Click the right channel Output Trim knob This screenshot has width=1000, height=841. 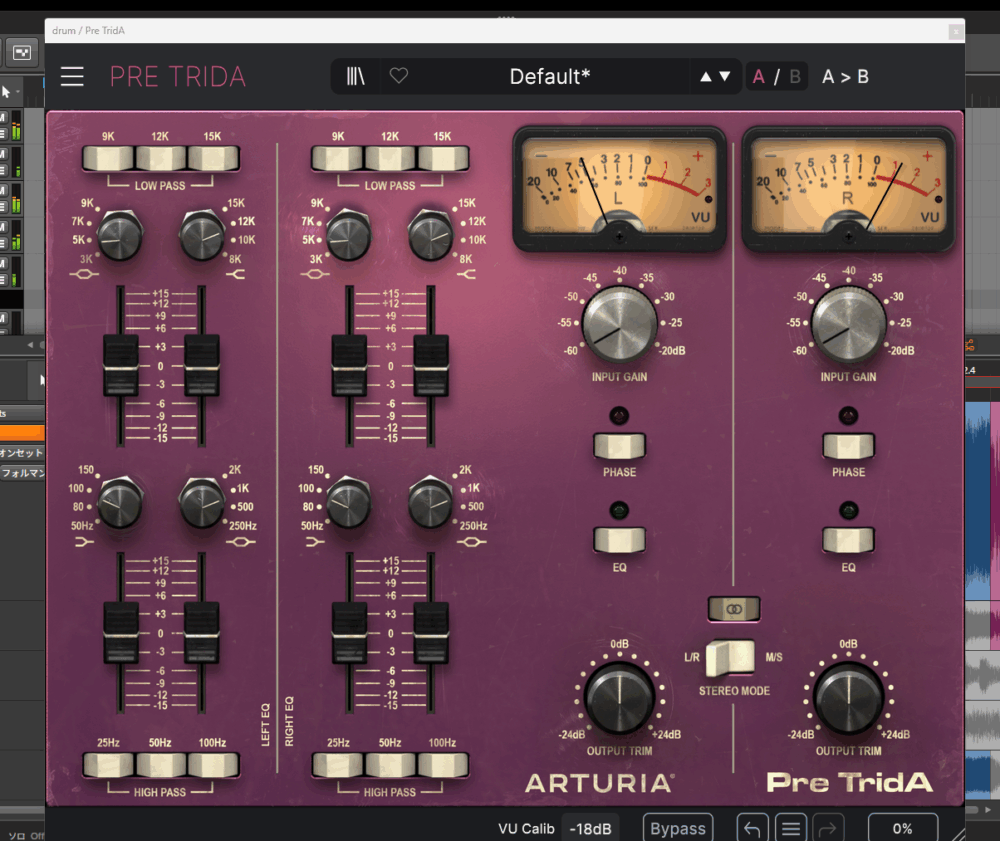pyautogui.click(x=848, y=698)
